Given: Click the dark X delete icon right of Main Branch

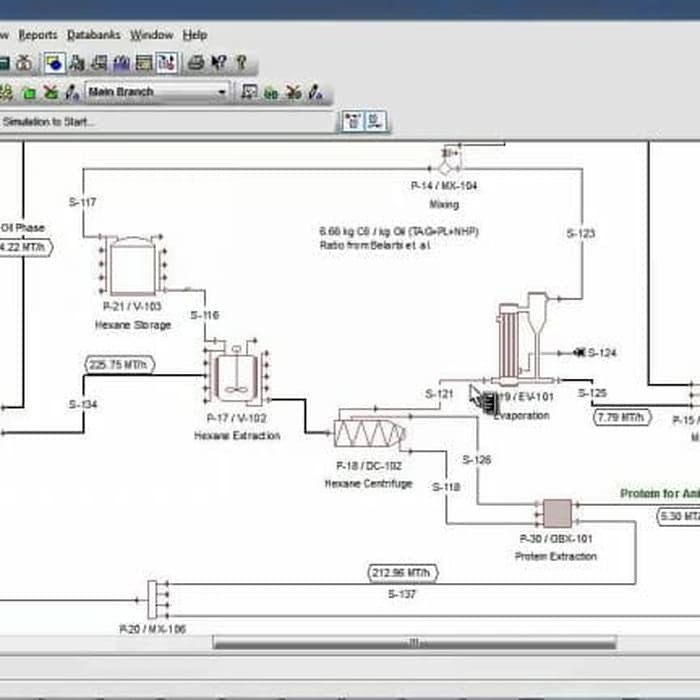Looking at the screenshot, I should pos(294,93).
